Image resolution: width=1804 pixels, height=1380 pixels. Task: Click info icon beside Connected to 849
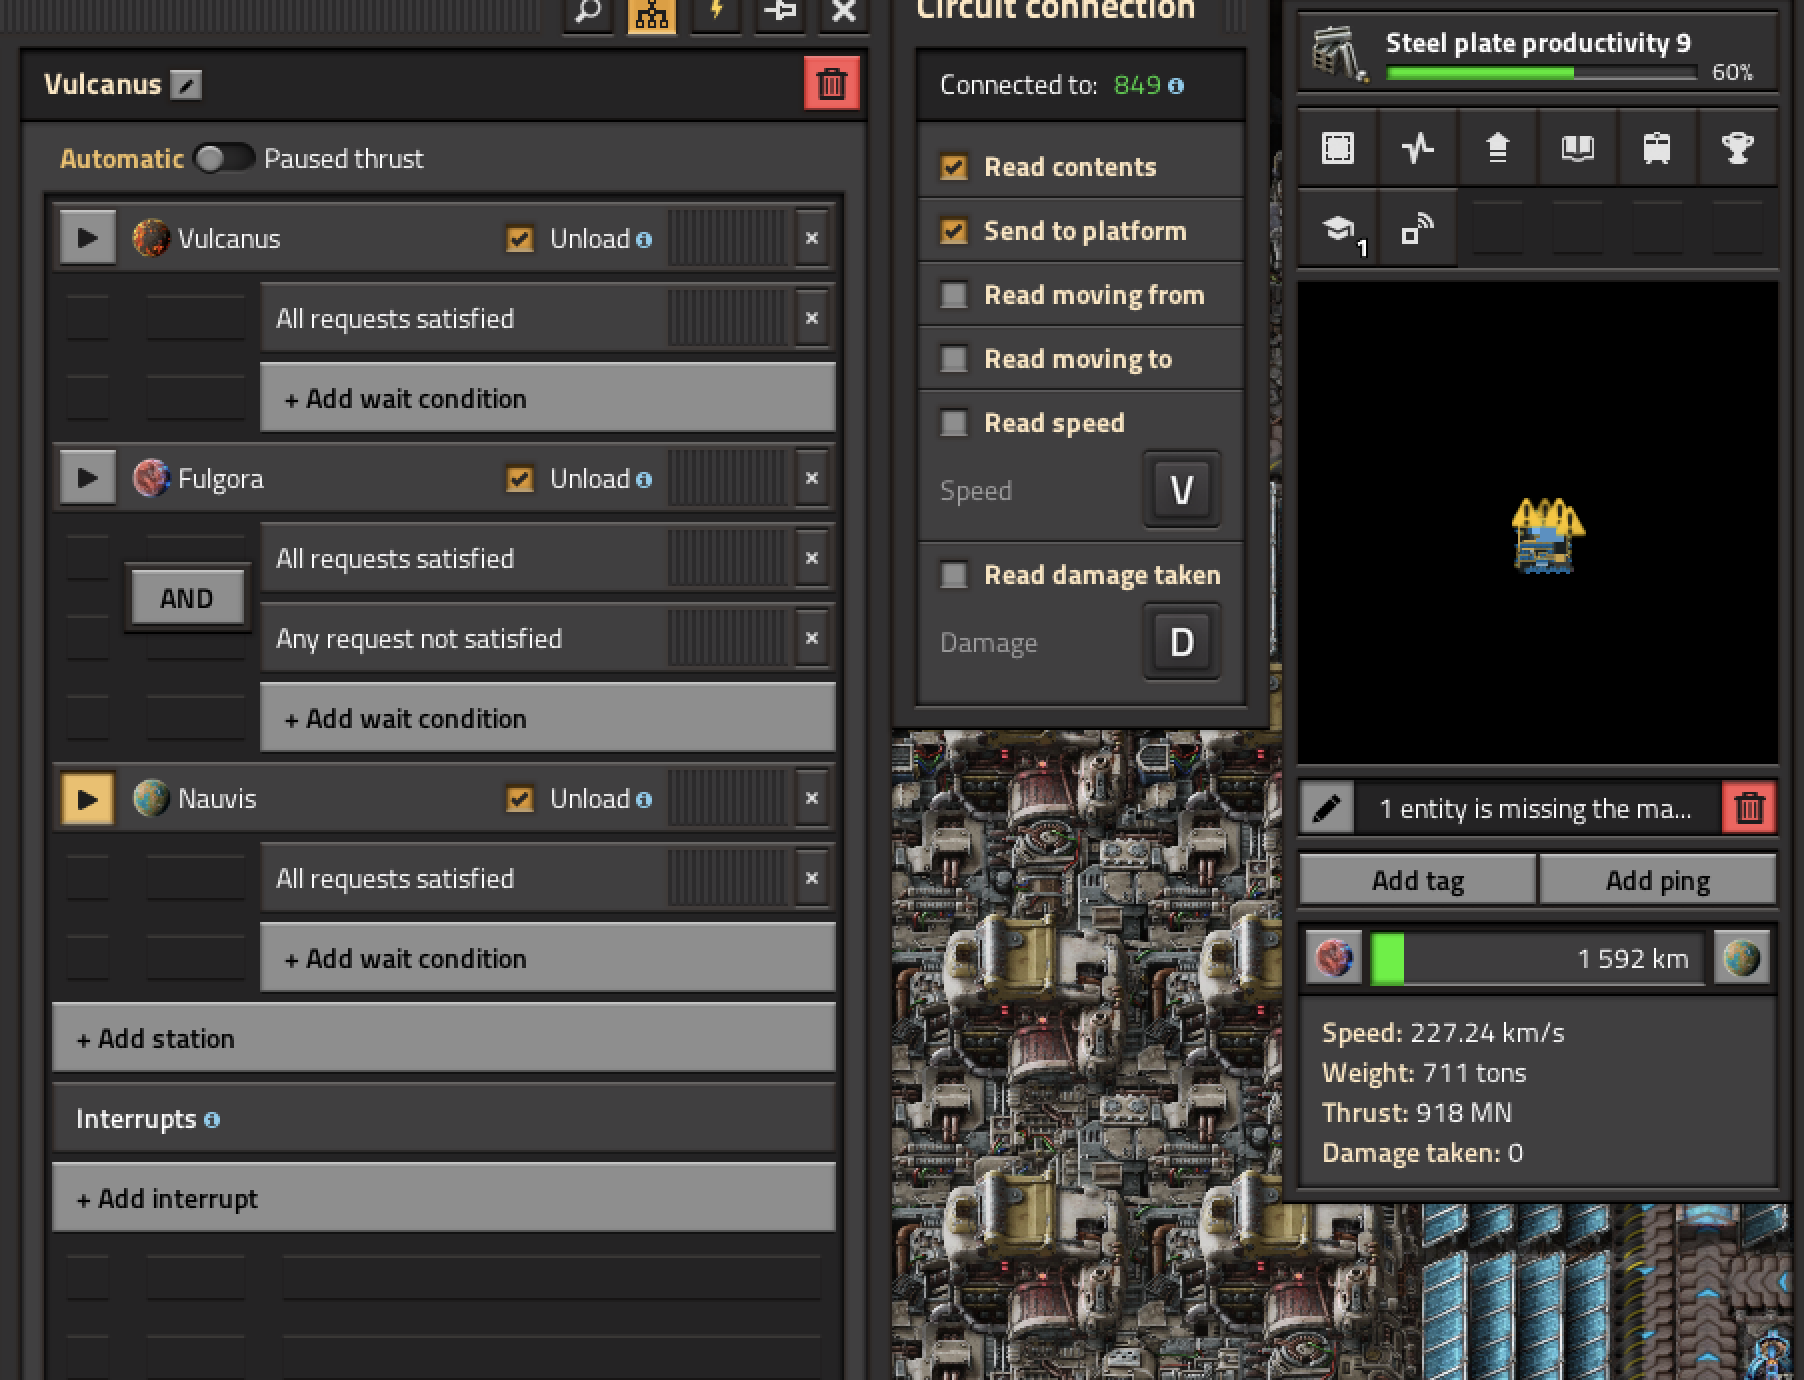[1176, 86]
